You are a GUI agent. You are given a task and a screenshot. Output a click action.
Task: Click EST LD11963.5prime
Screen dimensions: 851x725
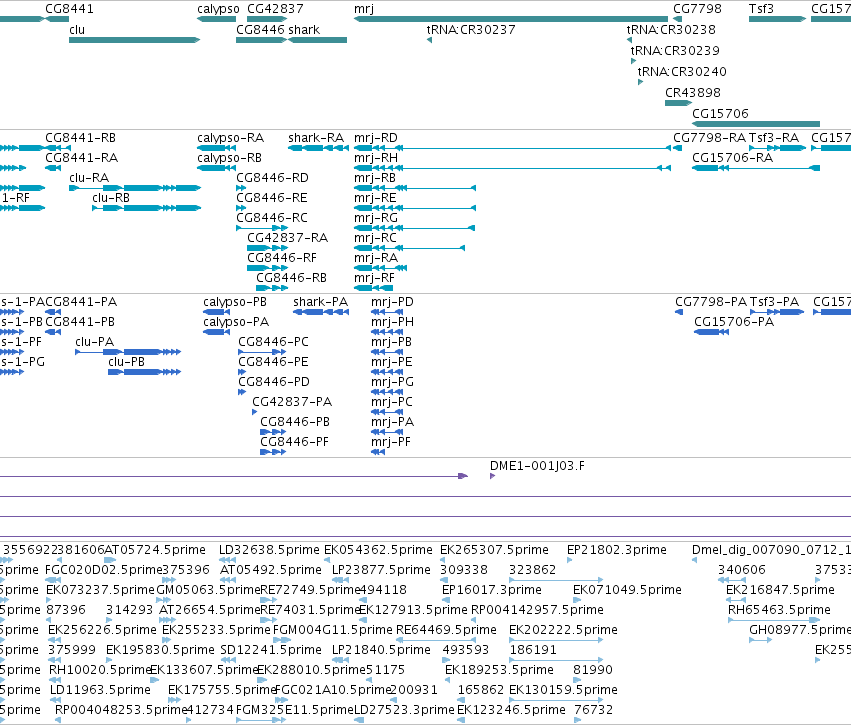point(53,701)
